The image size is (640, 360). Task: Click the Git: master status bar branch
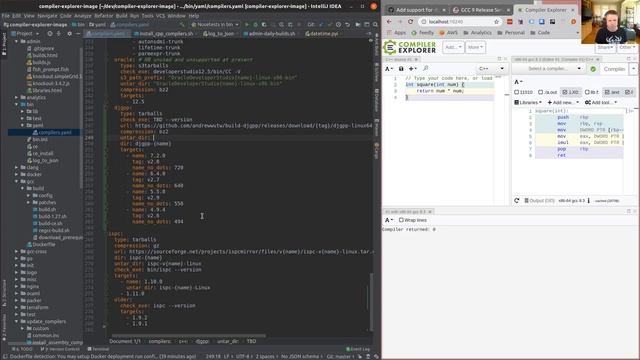tap(341, 356)
